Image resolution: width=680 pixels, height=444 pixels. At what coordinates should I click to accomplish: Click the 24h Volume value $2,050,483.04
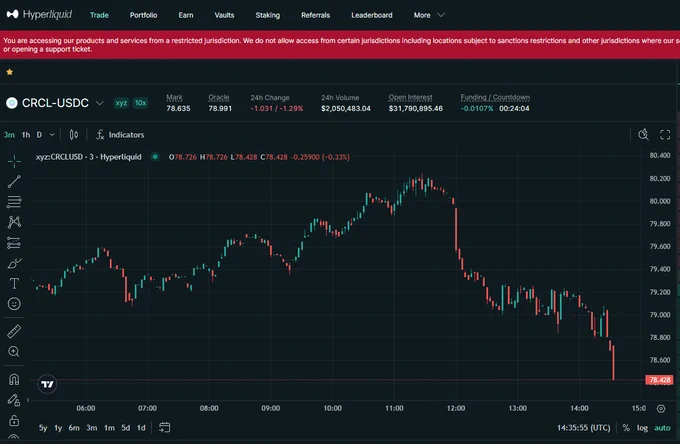(x=346, y=108)
